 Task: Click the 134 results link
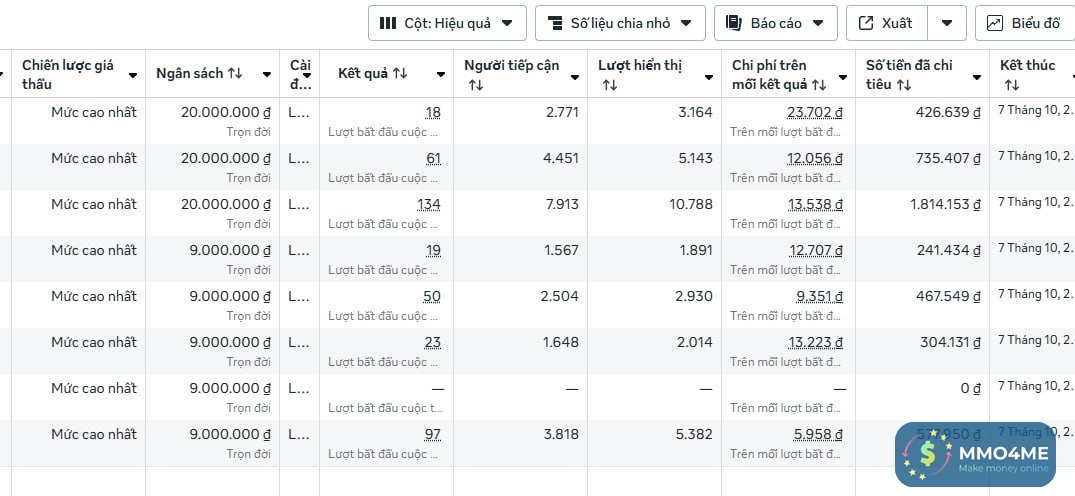click(429, 204)
